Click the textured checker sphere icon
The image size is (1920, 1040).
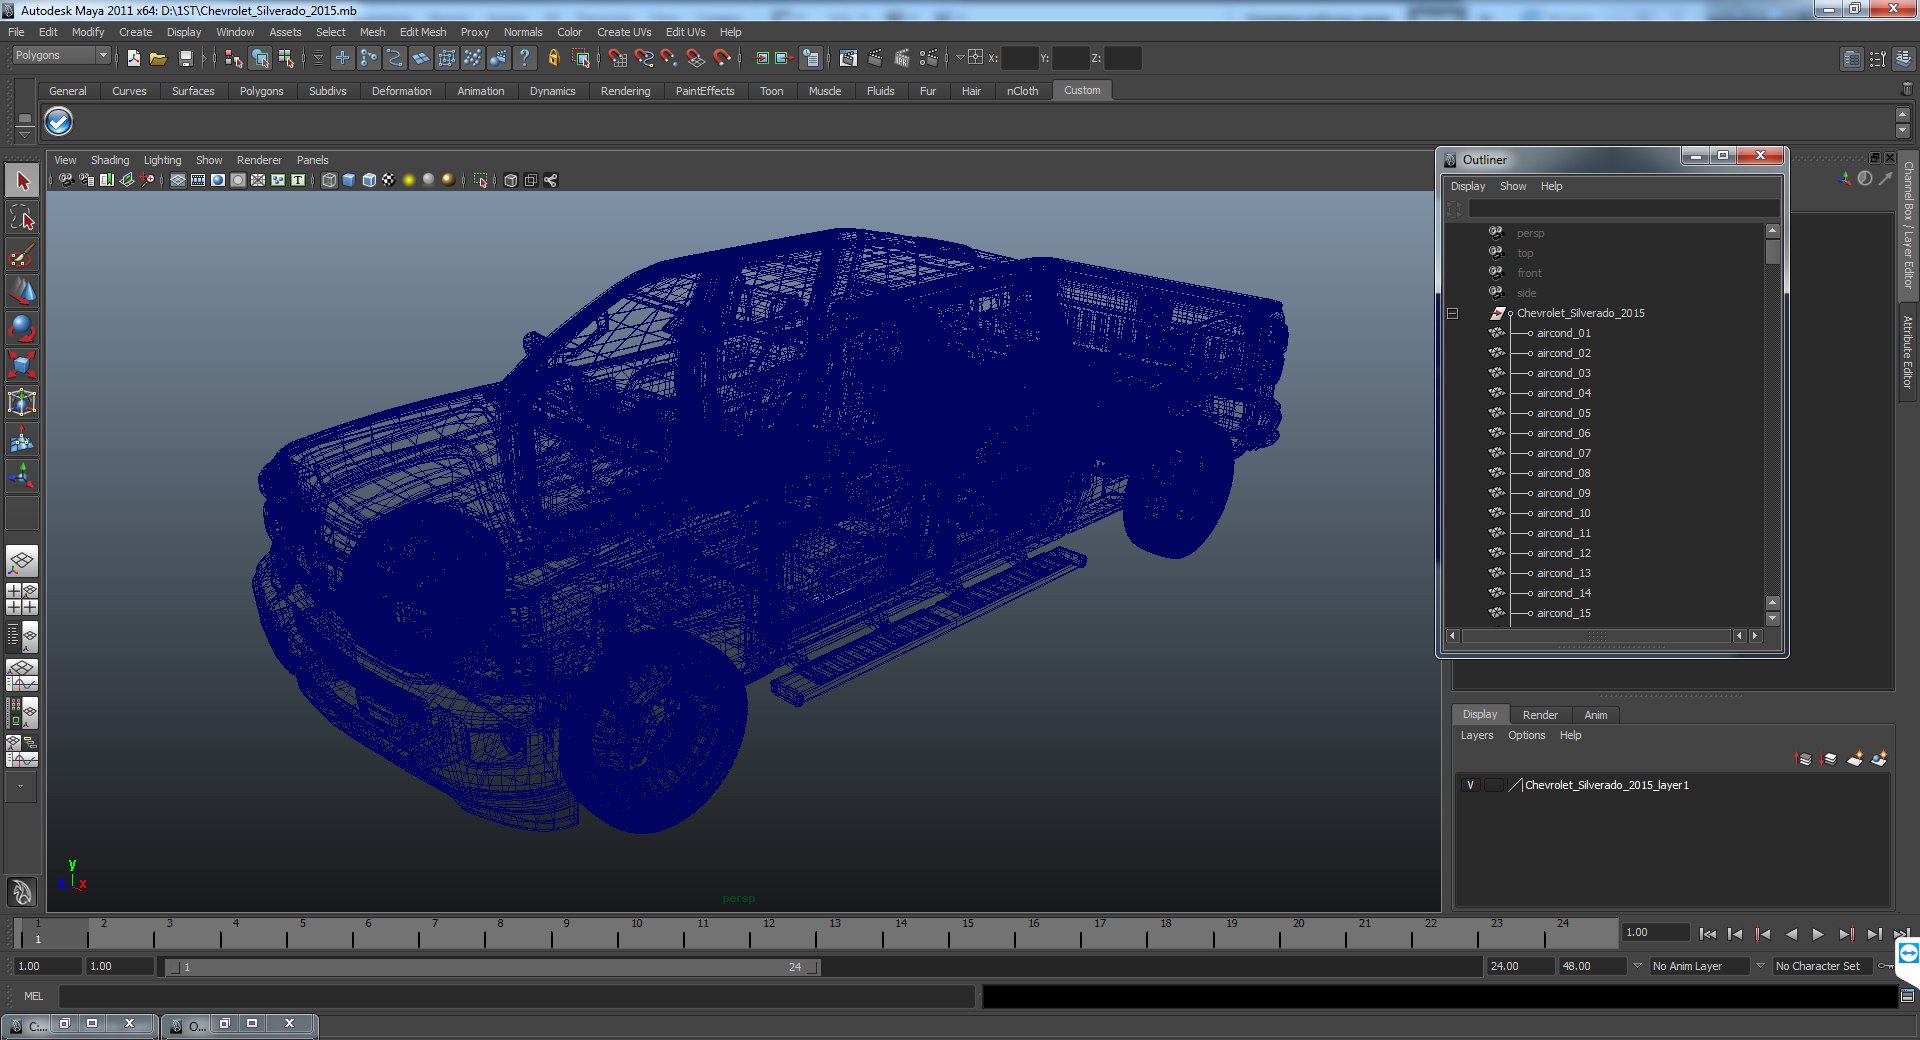389,180
